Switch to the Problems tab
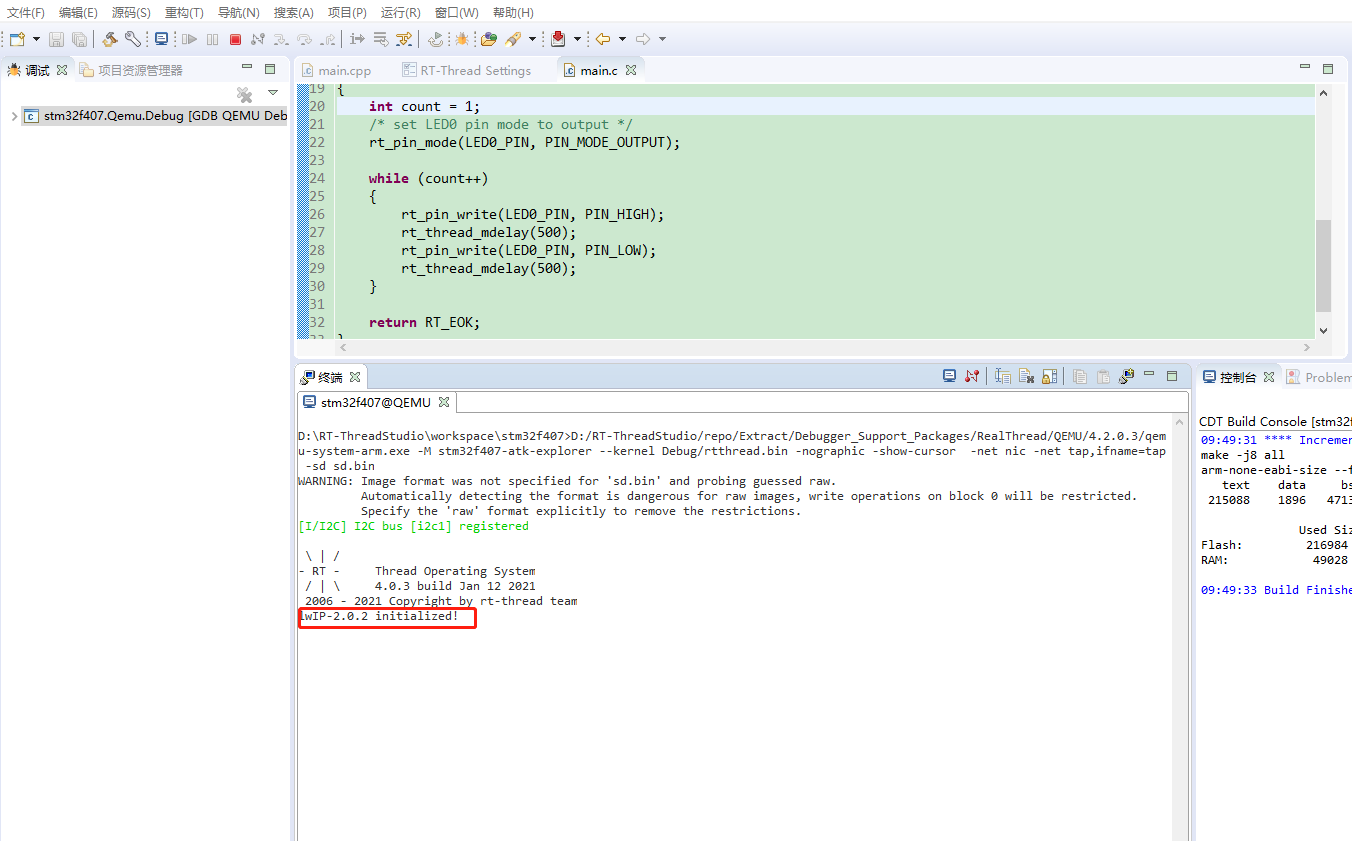Image resolution: width=1352 pixels, height=841 pixels. (1319, 377)
